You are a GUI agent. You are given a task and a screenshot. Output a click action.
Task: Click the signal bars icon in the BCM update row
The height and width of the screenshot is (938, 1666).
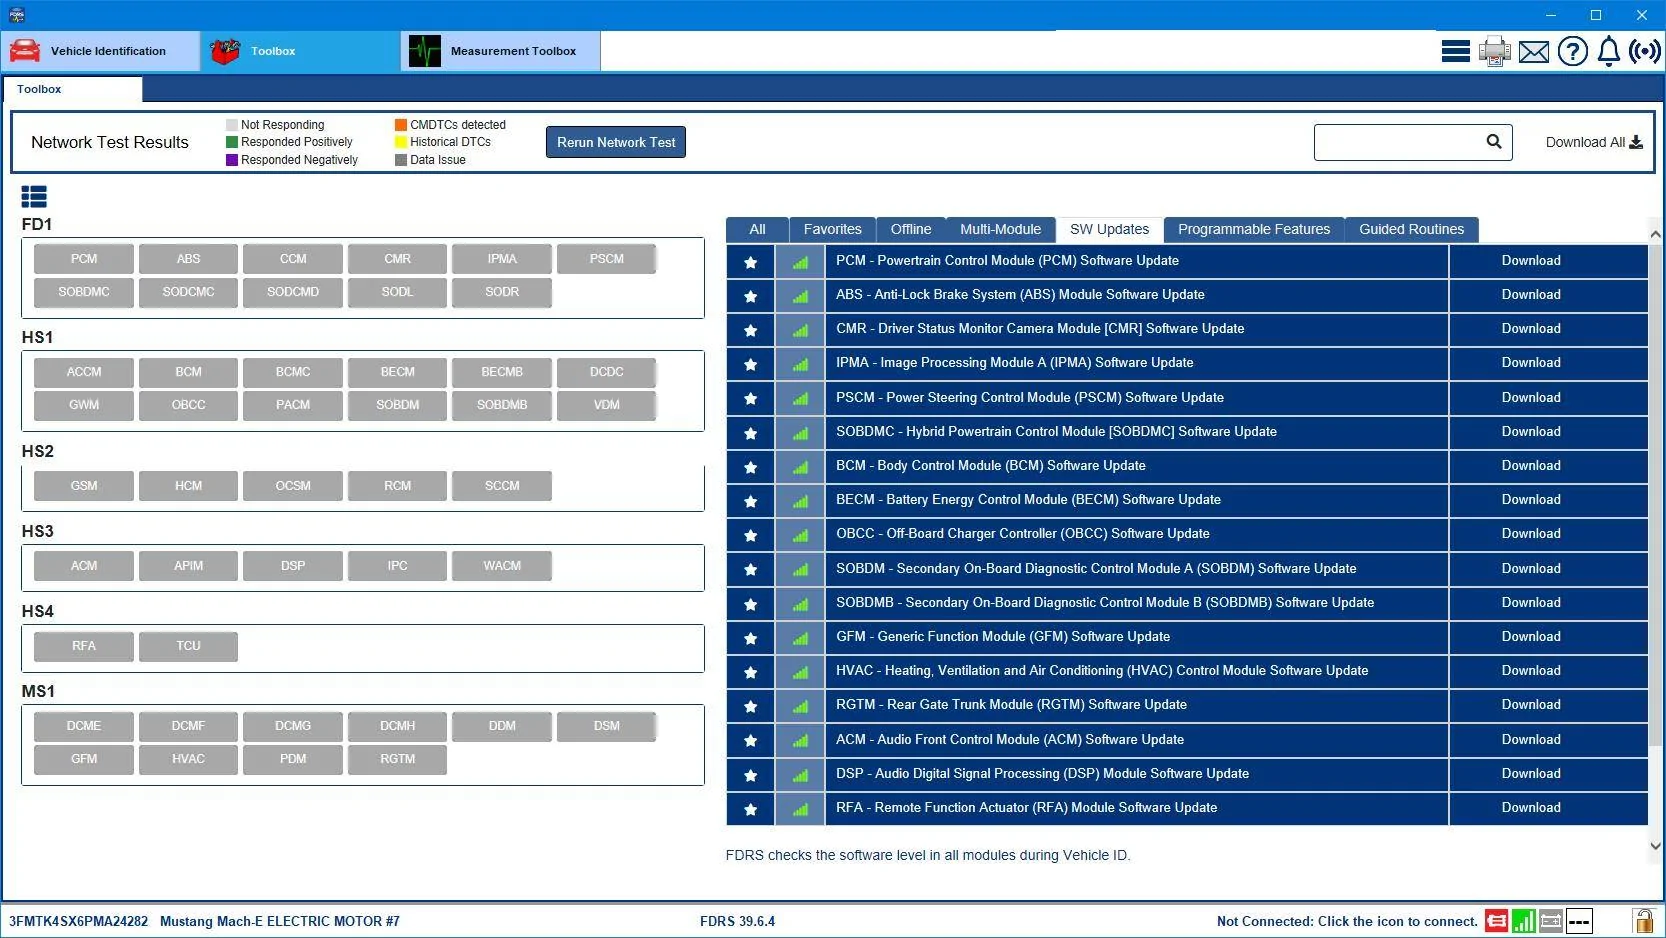pyautogui.click(x=800, y=467)
